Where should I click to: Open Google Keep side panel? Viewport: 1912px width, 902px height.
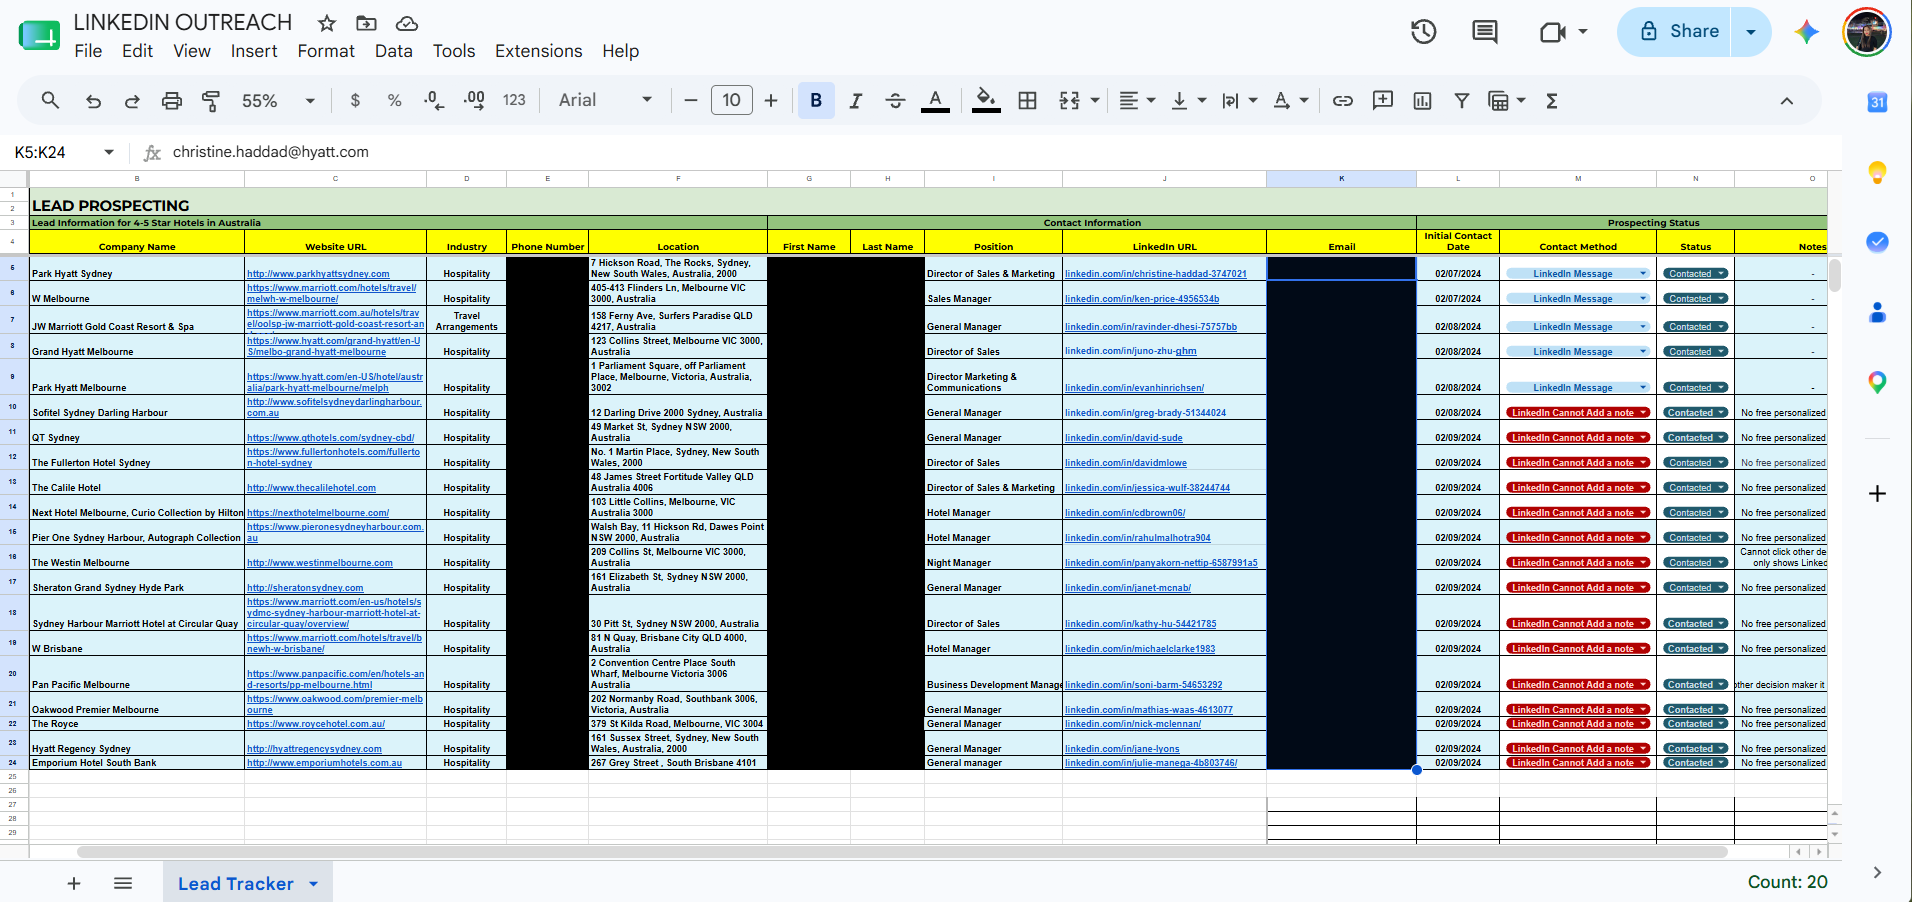click(1877, 172)
